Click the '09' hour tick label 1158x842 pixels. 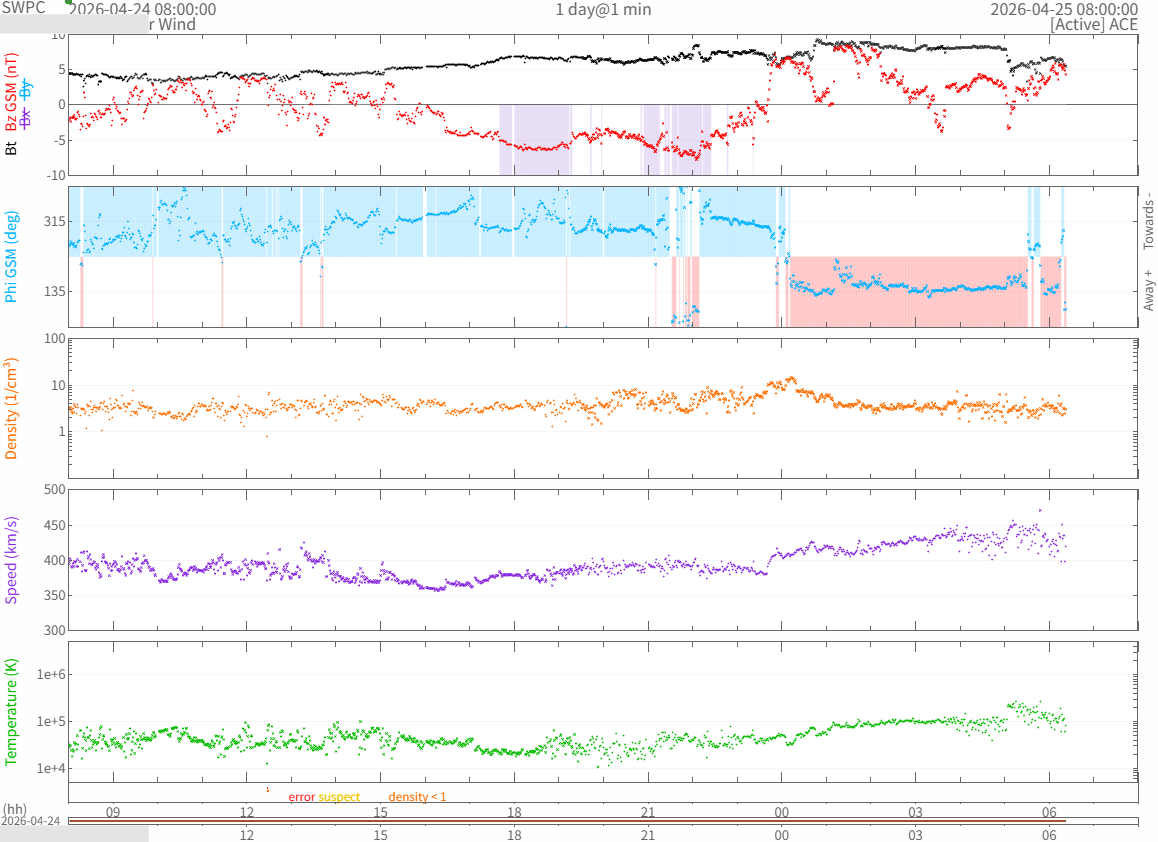click(x=113, y=812)
